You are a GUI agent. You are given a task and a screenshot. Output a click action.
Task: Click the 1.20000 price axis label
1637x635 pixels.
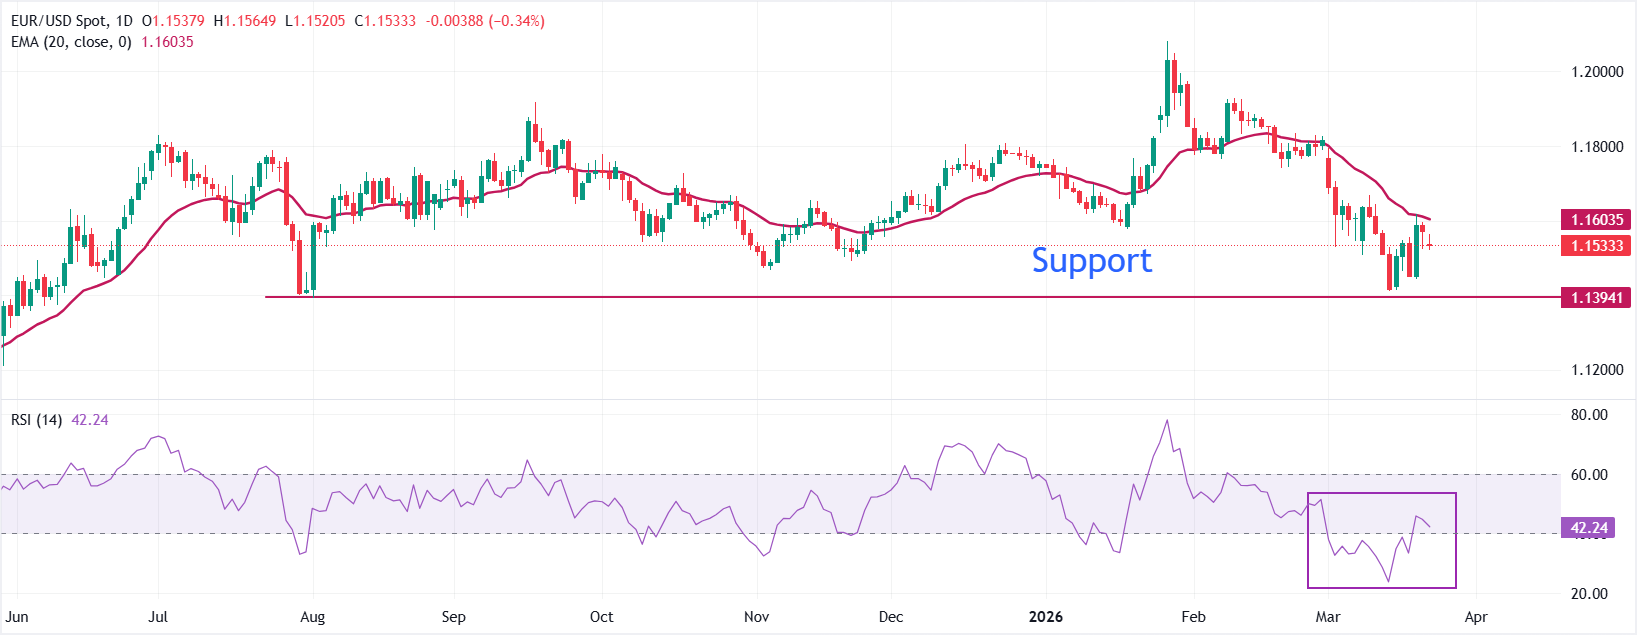(1597, 72)
